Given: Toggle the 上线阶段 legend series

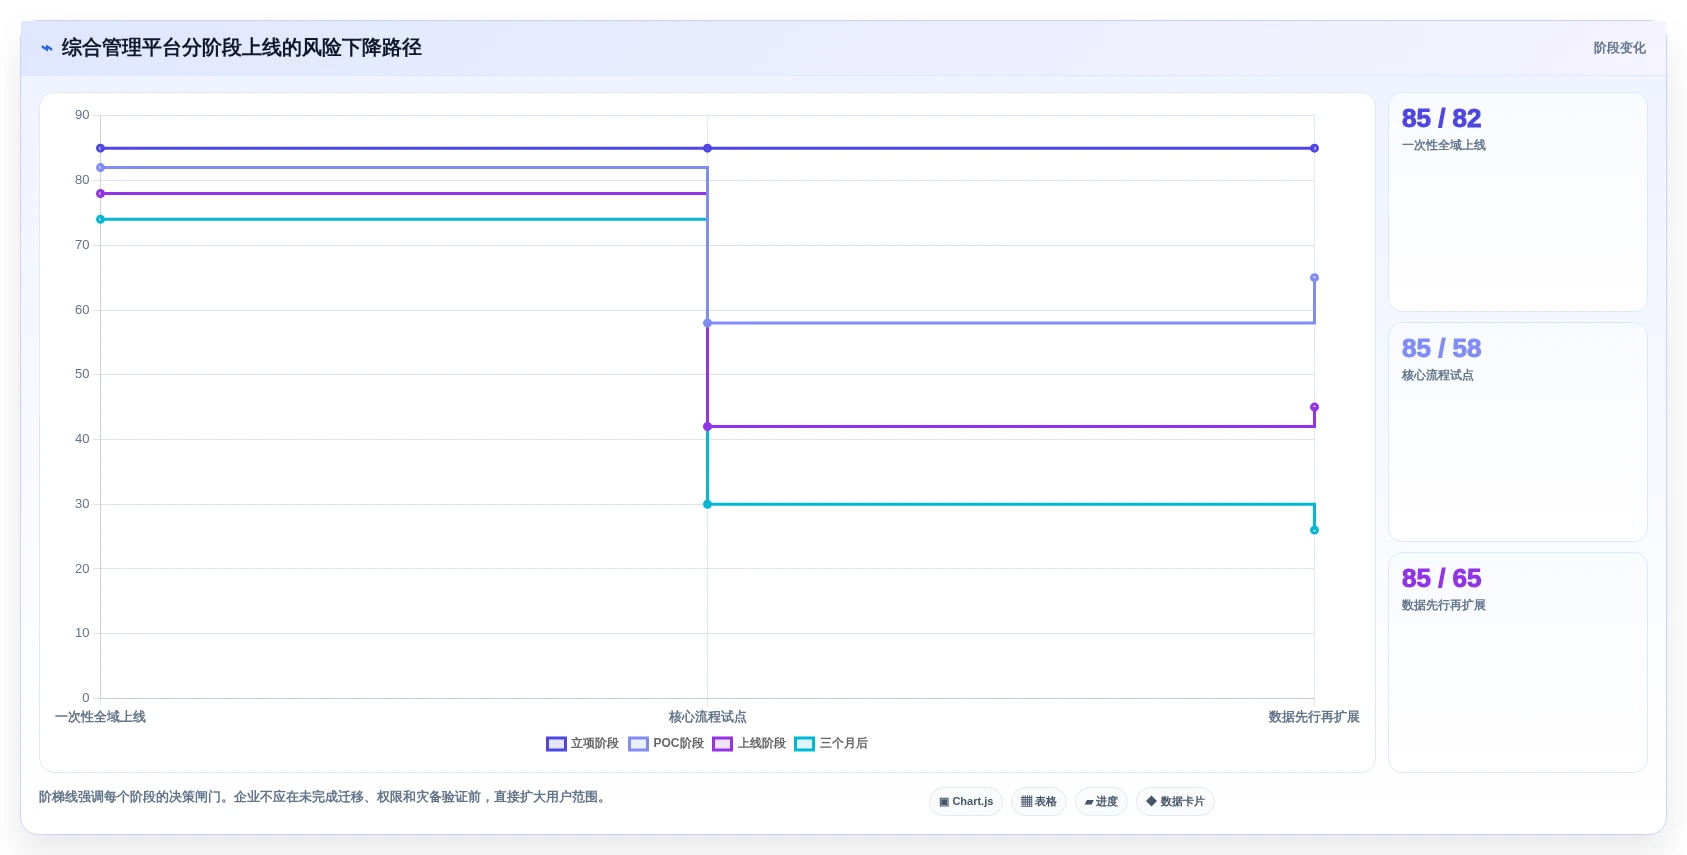Looking at the screenshot, I should 749,743.
